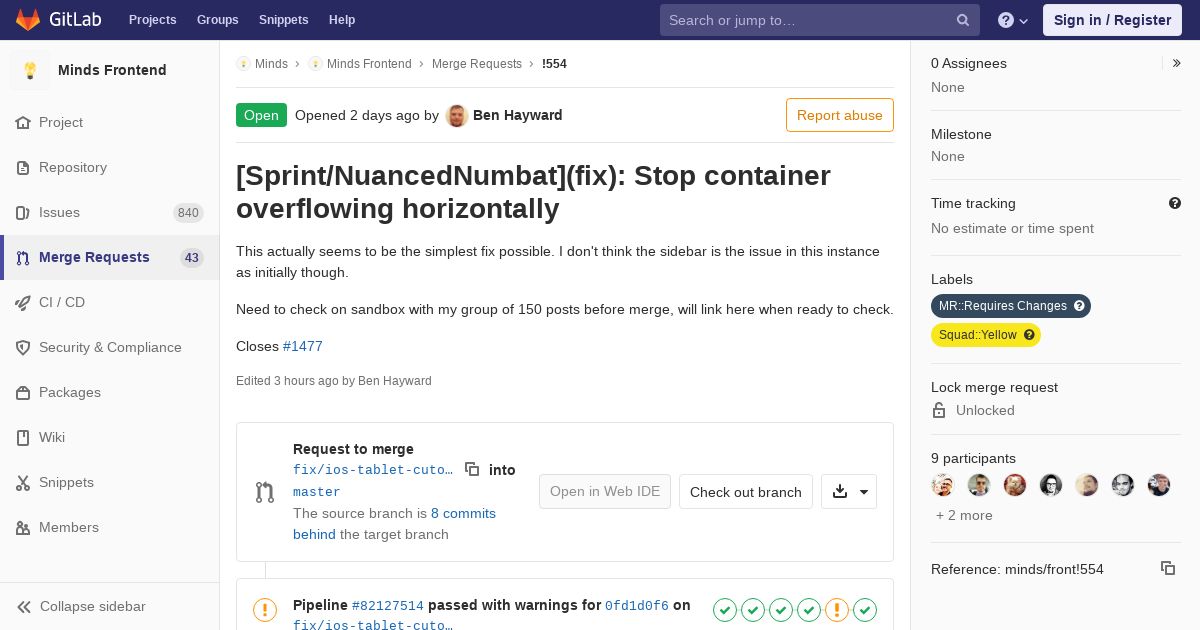Click the merge request branch icon
This screenshot has height=630, width=1200.
click(265, 492)
